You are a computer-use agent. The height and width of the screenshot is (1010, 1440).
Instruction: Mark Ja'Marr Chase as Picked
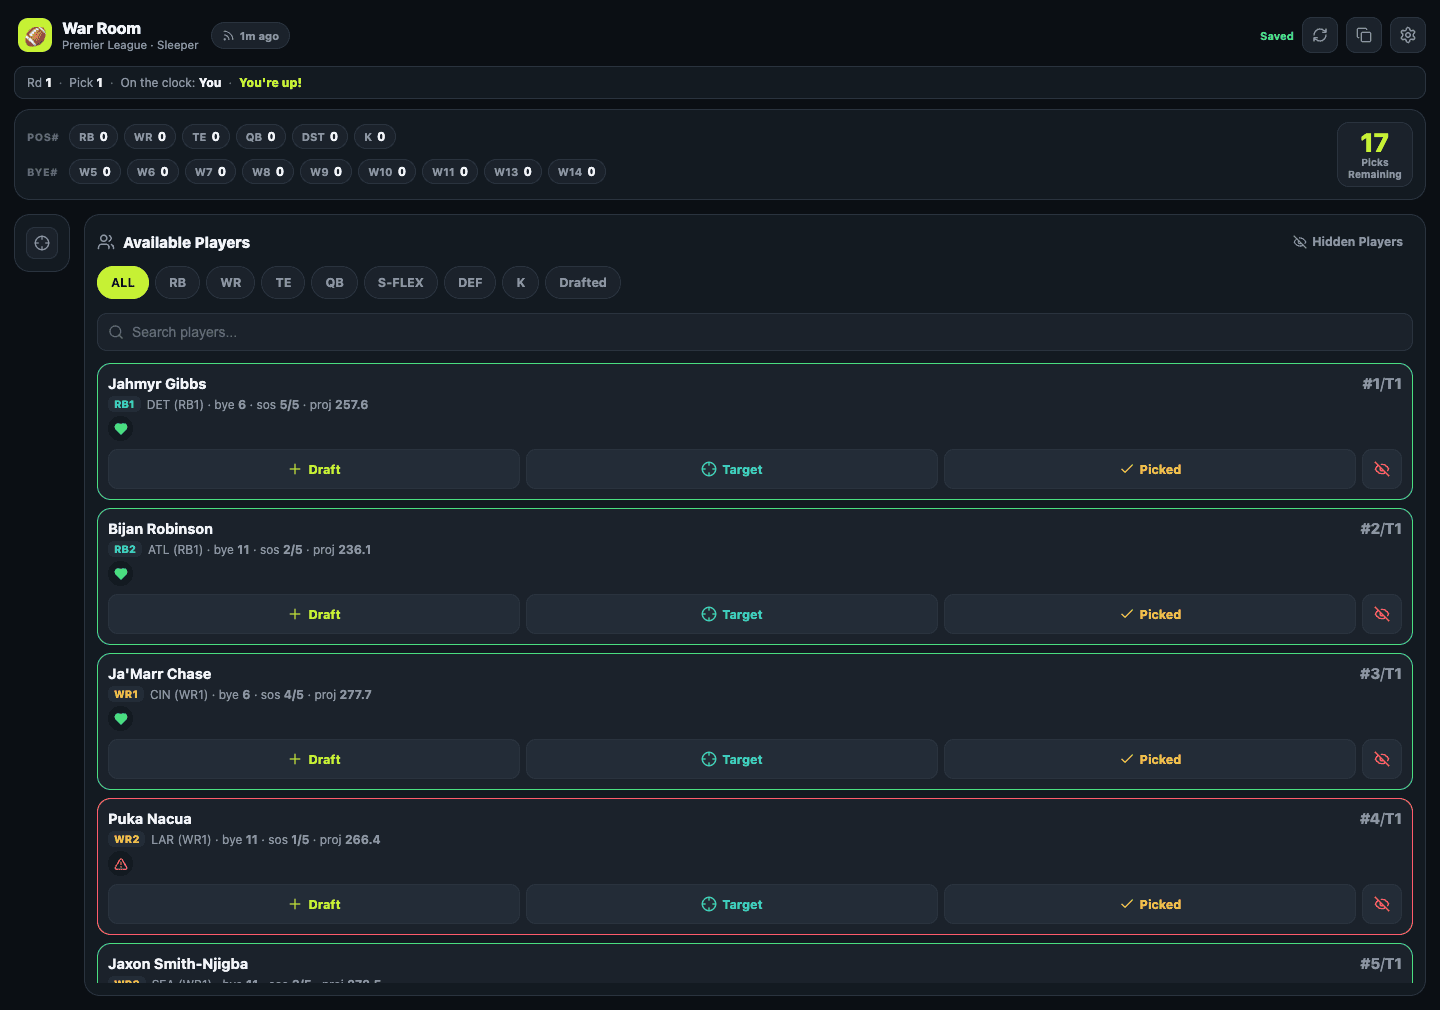pyautogui.click(x=1150, y=759)
